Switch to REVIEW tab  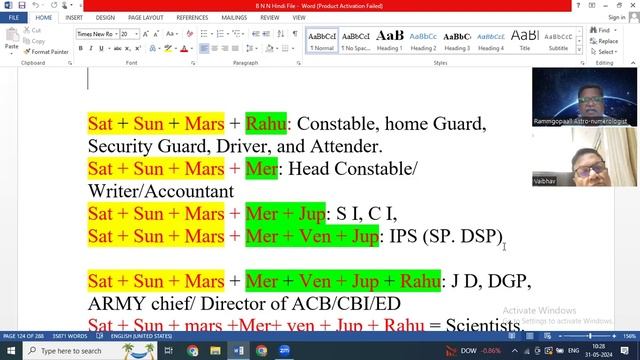270,18
